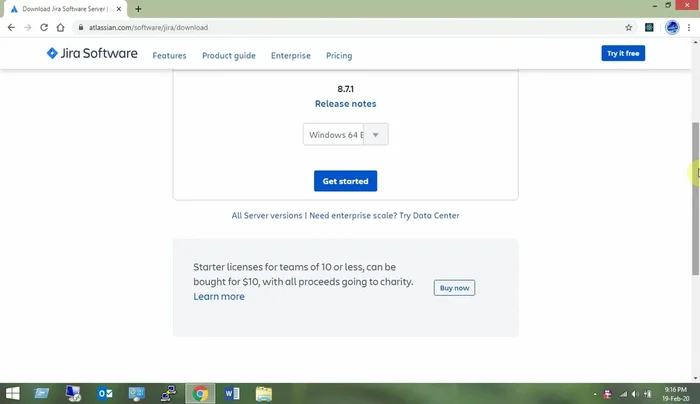The image size is (700, 404).
Task: Click the scrollbar up arrow
Action: 696,42
